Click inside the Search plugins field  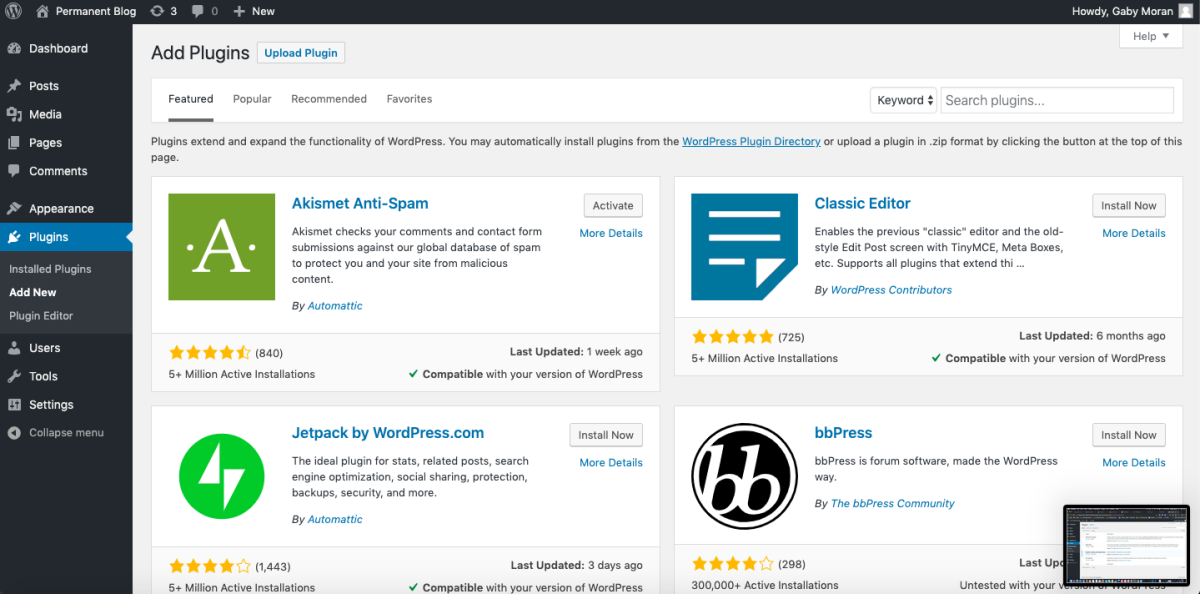pyautogui.click(x=1056, y=100)
